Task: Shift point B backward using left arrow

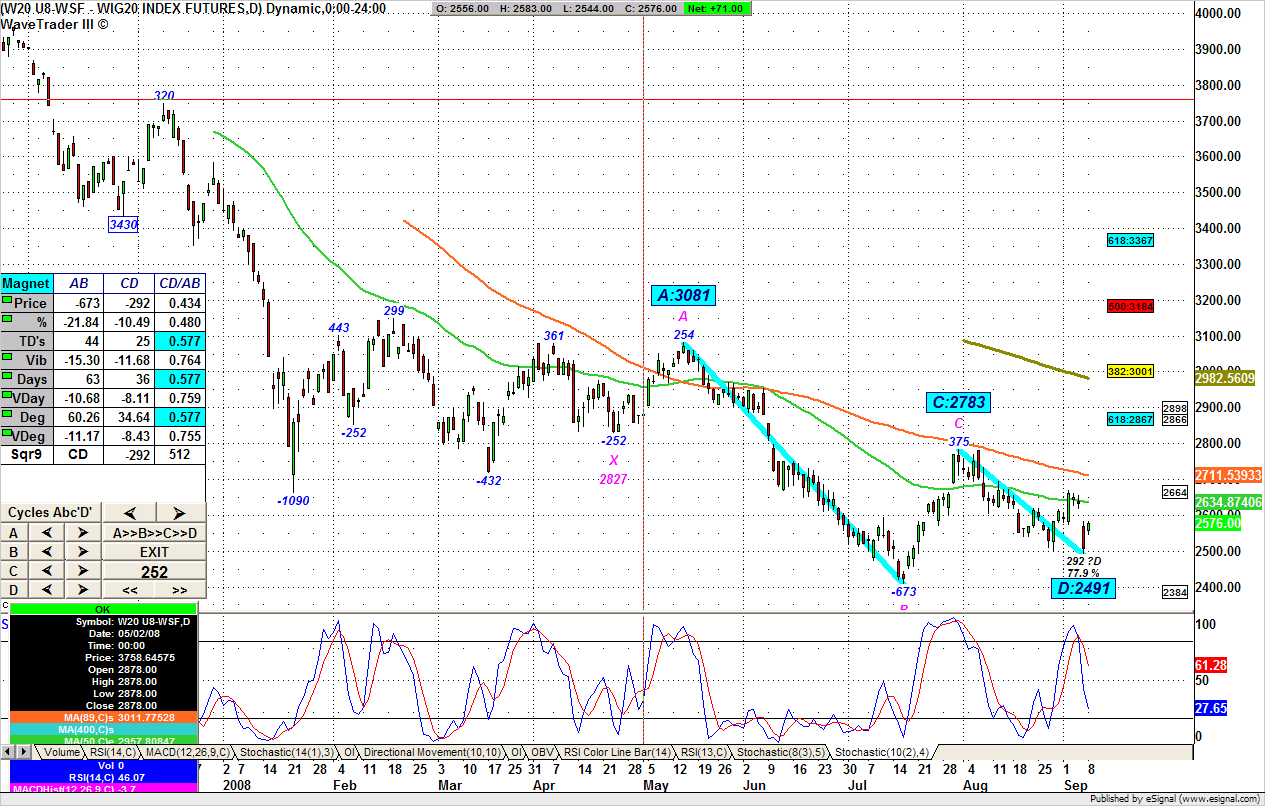Action: [x=47, y=551]
